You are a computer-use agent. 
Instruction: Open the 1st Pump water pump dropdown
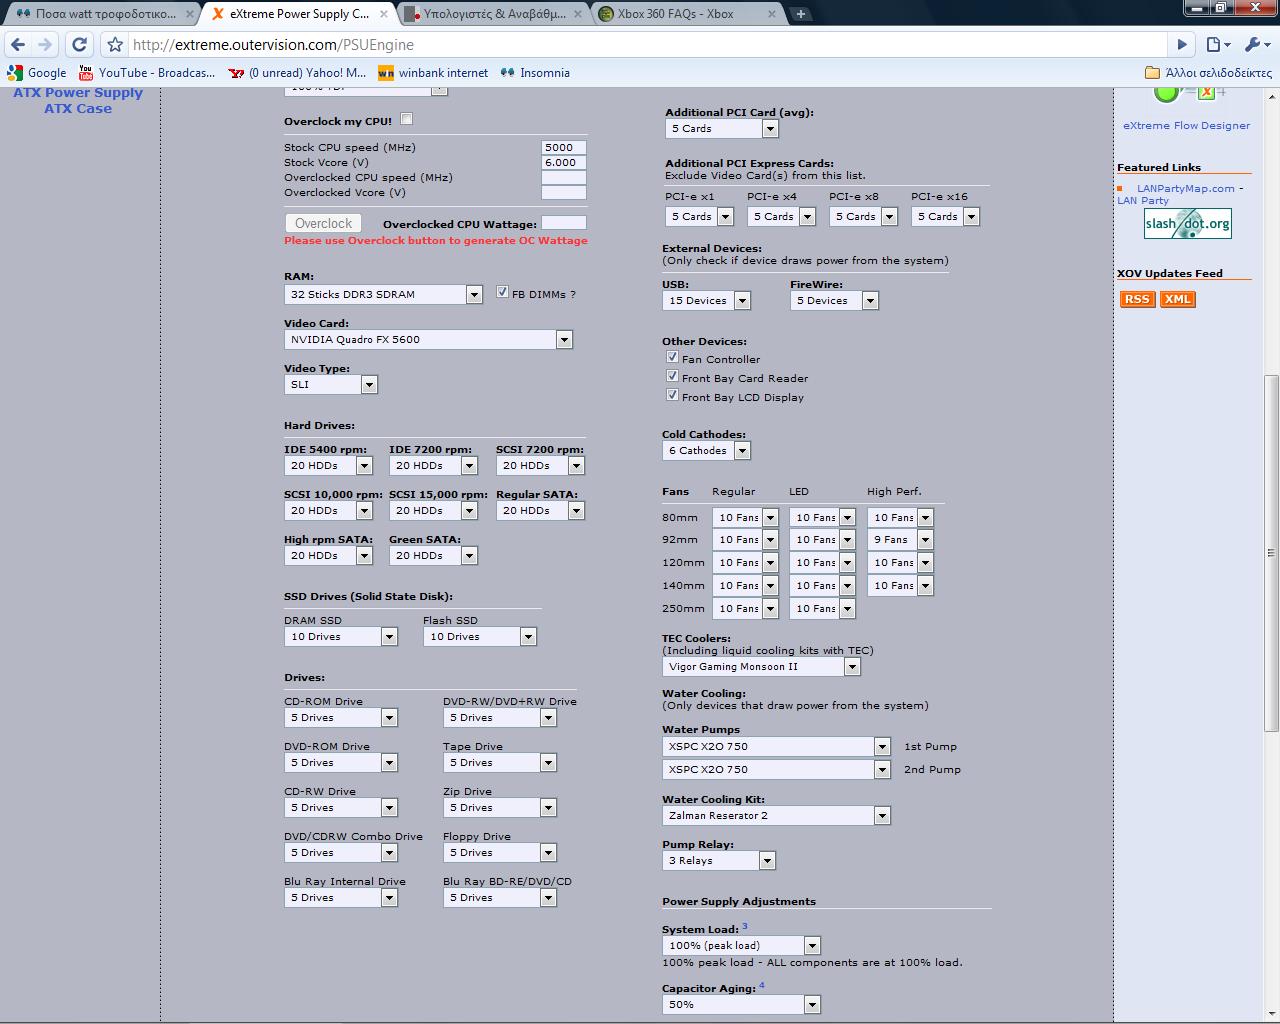[777, 747]
